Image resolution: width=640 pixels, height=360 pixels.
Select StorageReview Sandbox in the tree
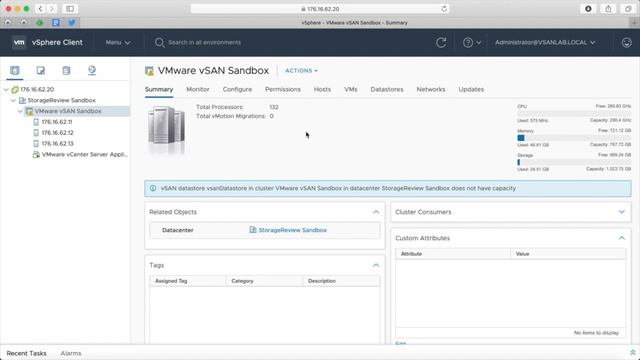61,100
